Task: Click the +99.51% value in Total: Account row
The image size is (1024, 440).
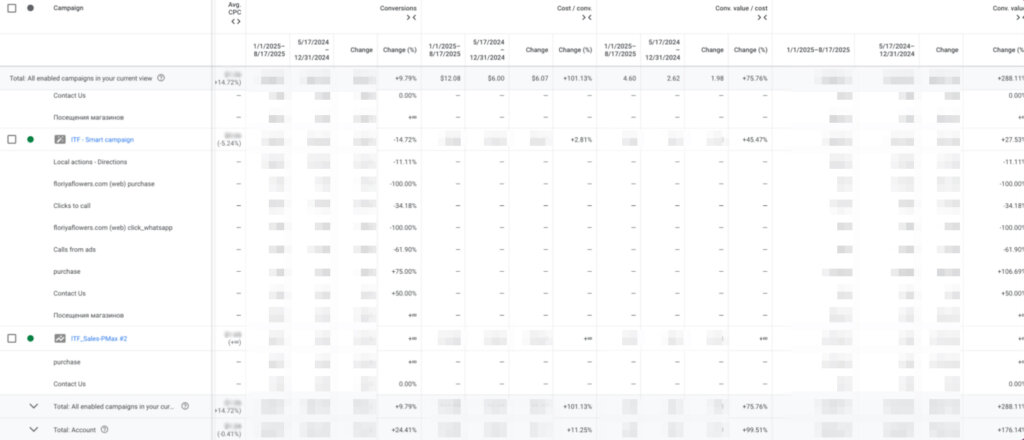Action: pyautogui.click(x=754, y=430)
